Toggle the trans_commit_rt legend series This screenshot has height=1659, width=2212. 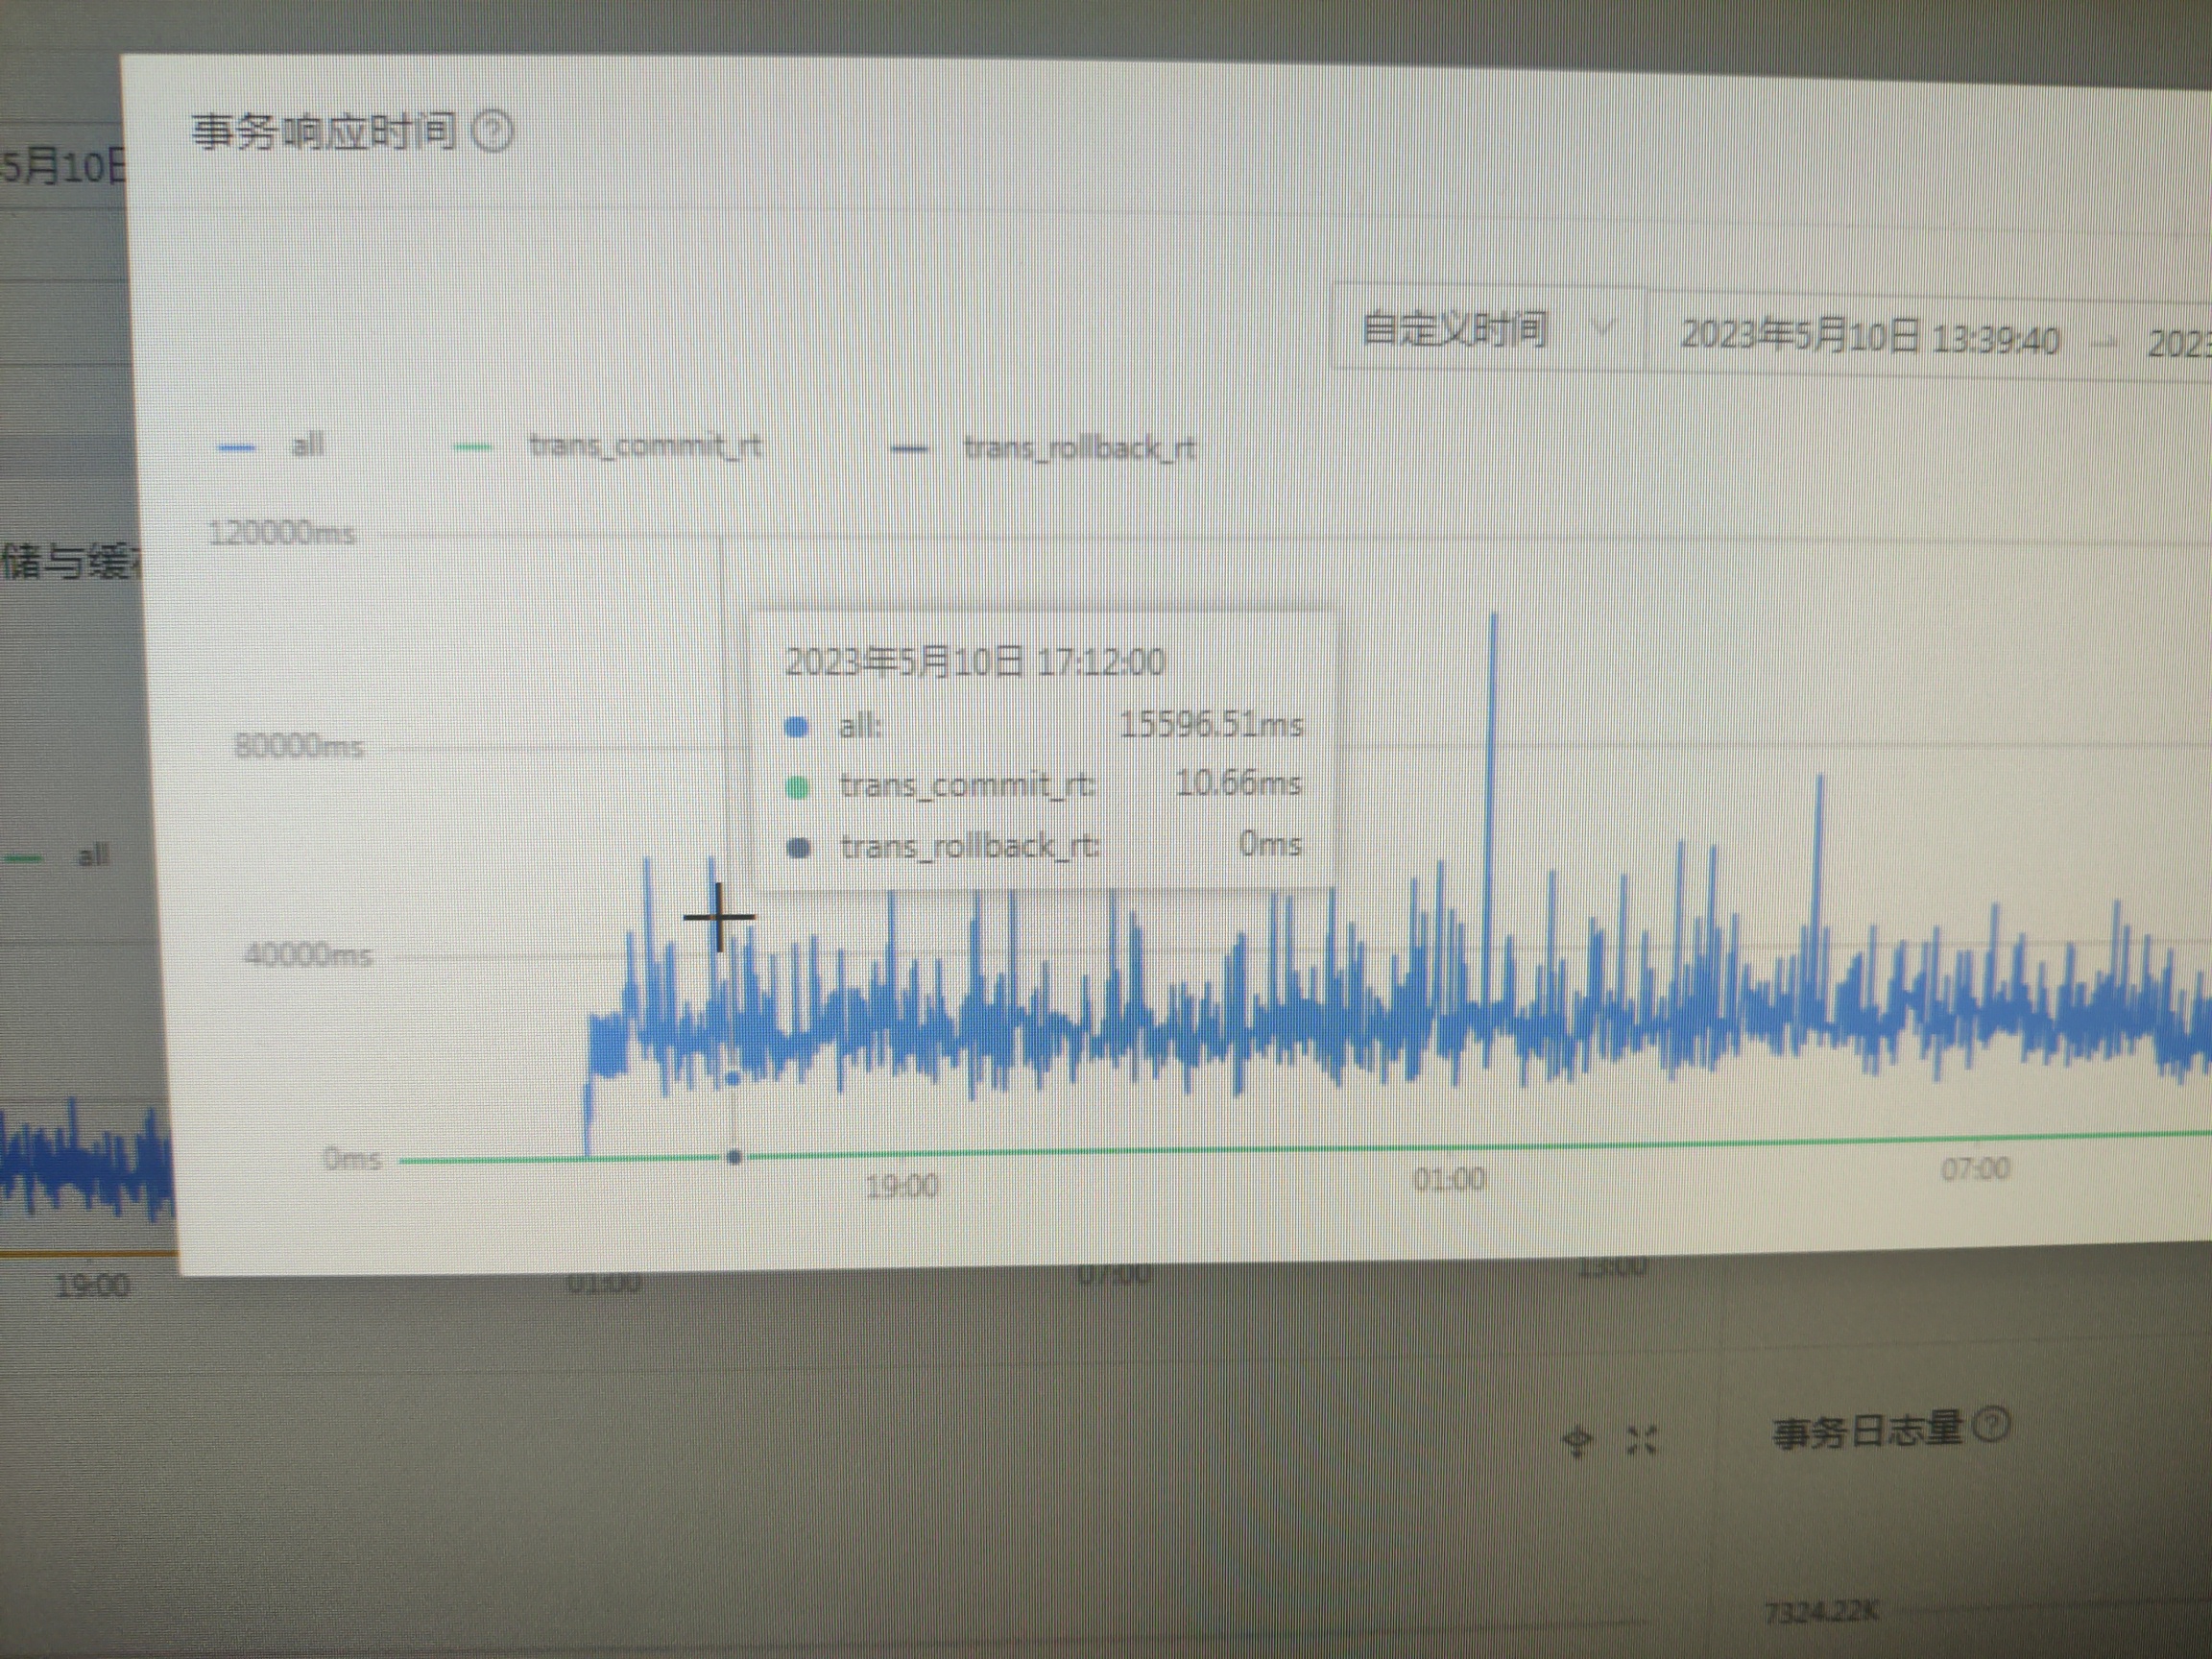(x=608, y=446)
